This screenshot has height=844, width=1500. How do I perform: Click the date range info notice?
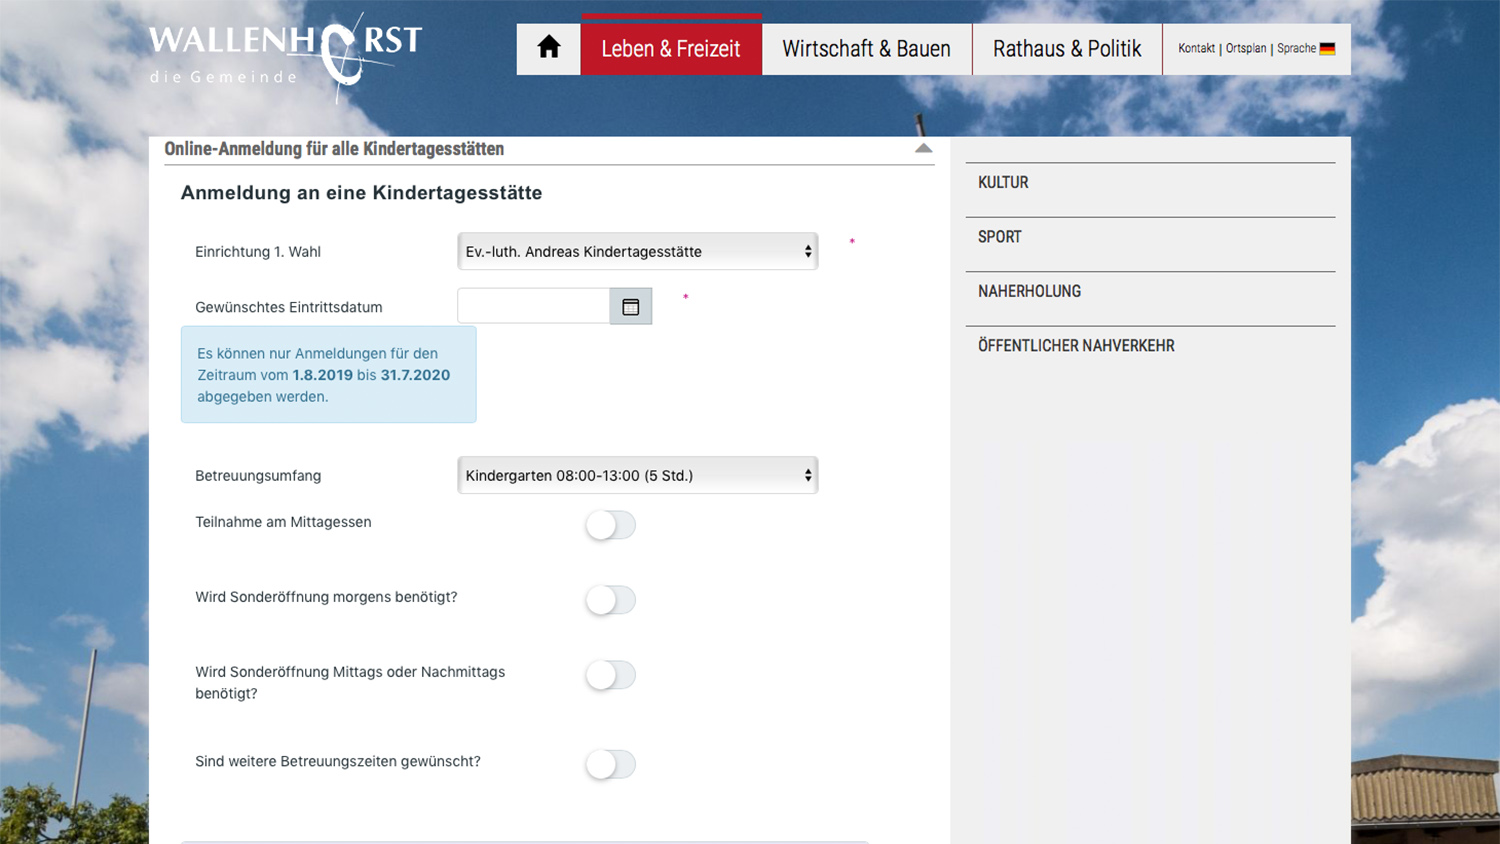(328, 375)
